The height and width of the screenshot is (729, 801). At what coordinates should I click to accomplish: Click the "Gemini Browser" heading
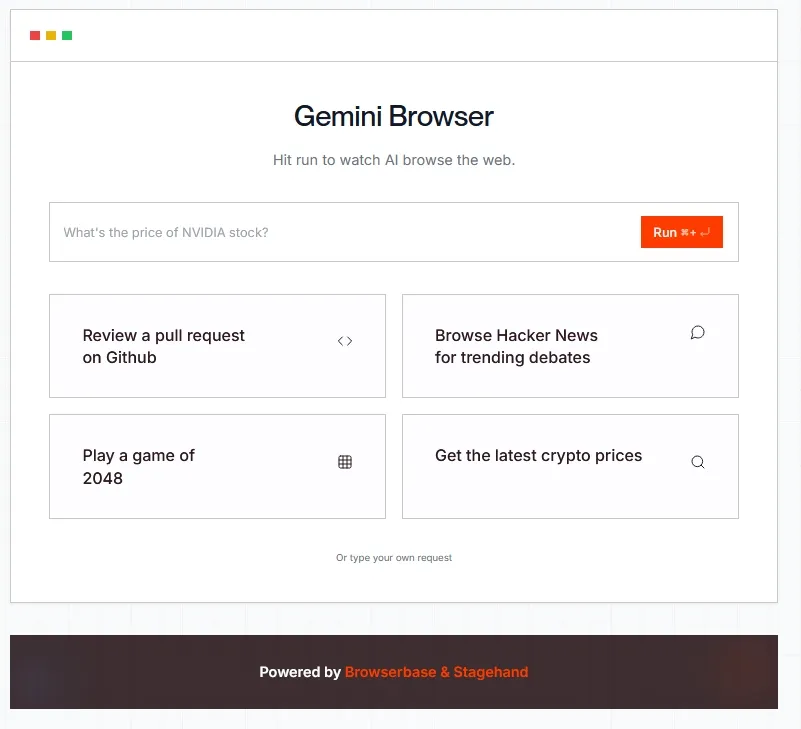pyautogui.click(x=394, y=116)
